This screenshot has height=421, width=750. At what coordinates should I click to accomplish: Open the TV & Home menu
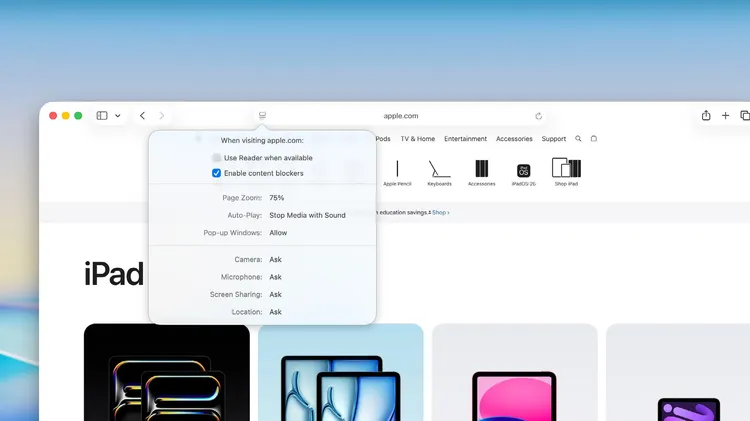(x=417, y=139)
